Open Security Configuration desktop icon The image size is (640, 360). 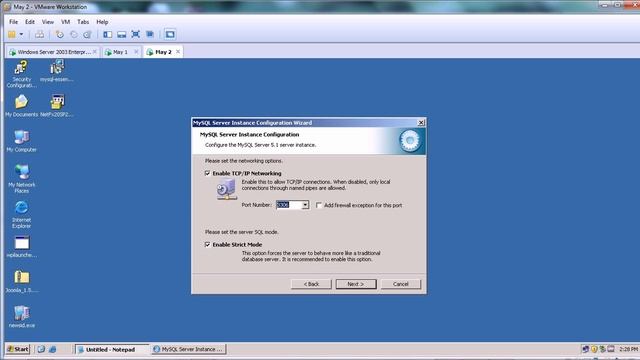(x=22, y=74)
